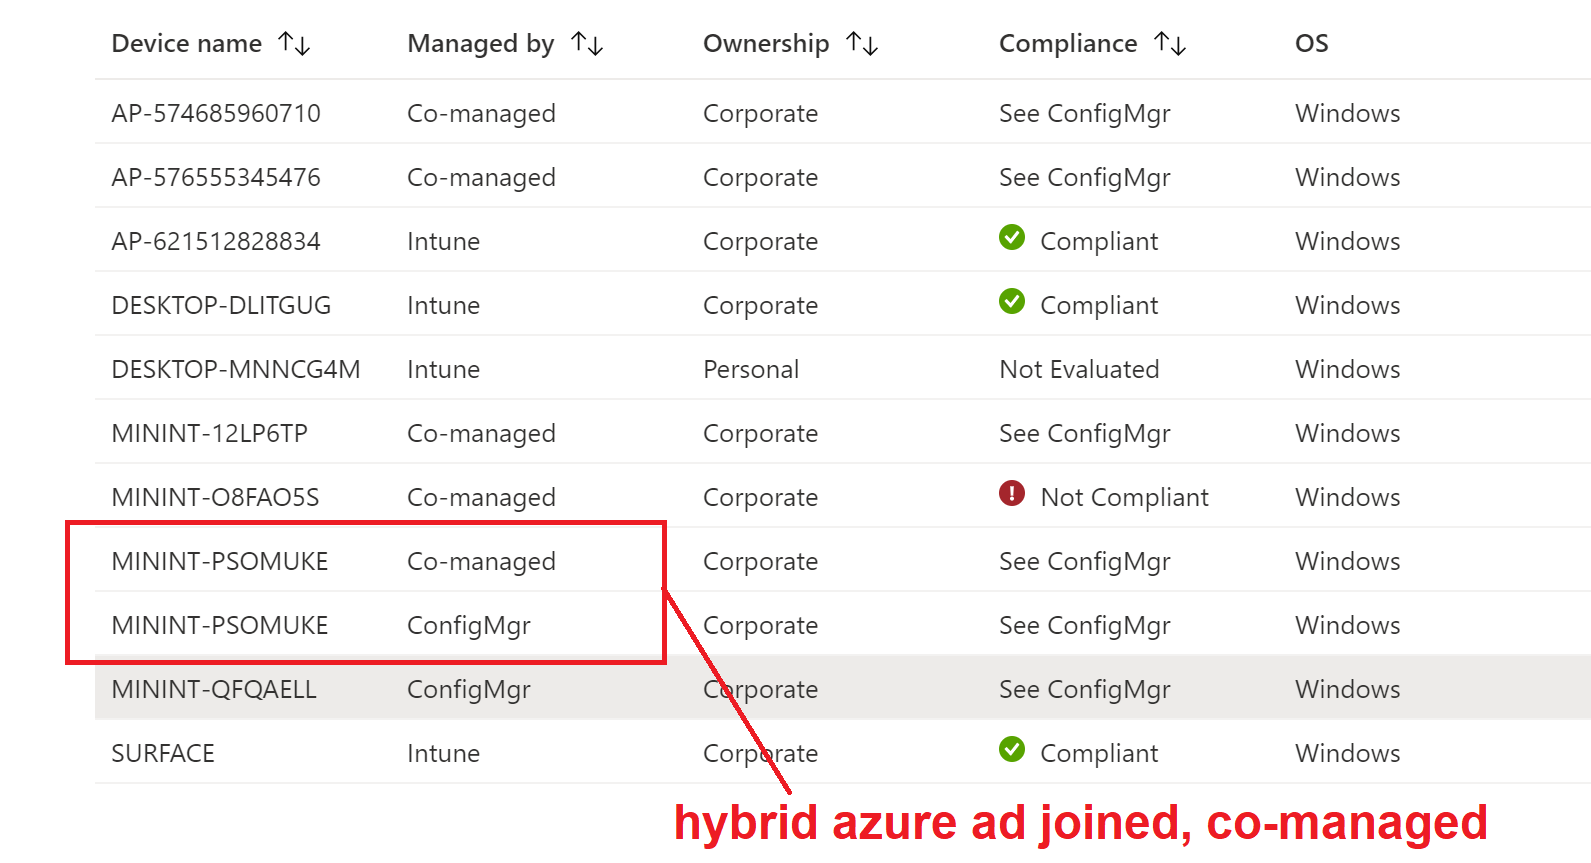Click Personal ownership for DESKTOP-MNNCG4M
The height and width of the screenshot is (863, 1591).
click(751, 369)
